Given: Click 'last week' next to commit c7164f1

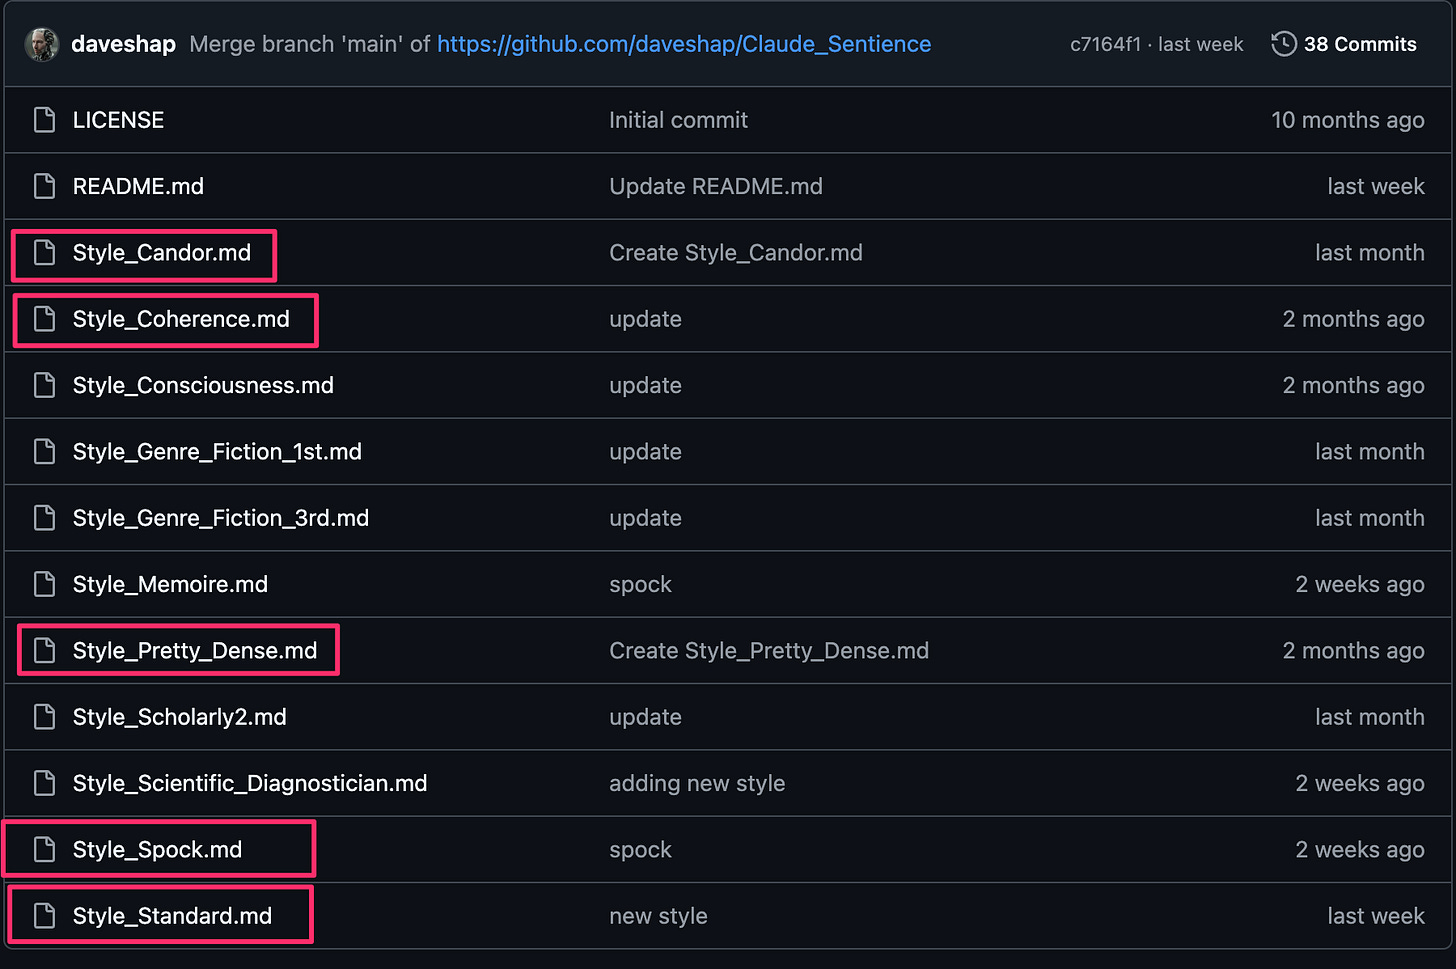Looking at the screenshot, I should (x=1200, y=44).
